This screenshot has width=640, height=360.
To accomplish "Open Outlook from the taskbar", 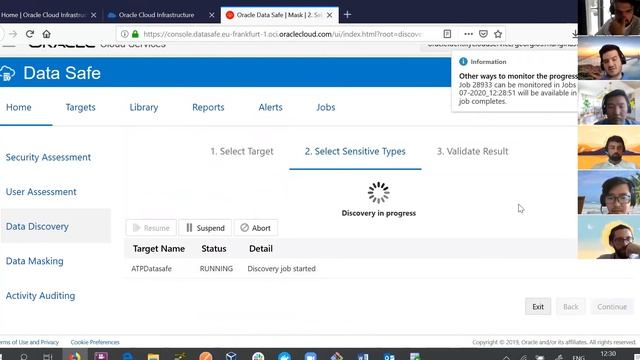I will pos(389,357).
